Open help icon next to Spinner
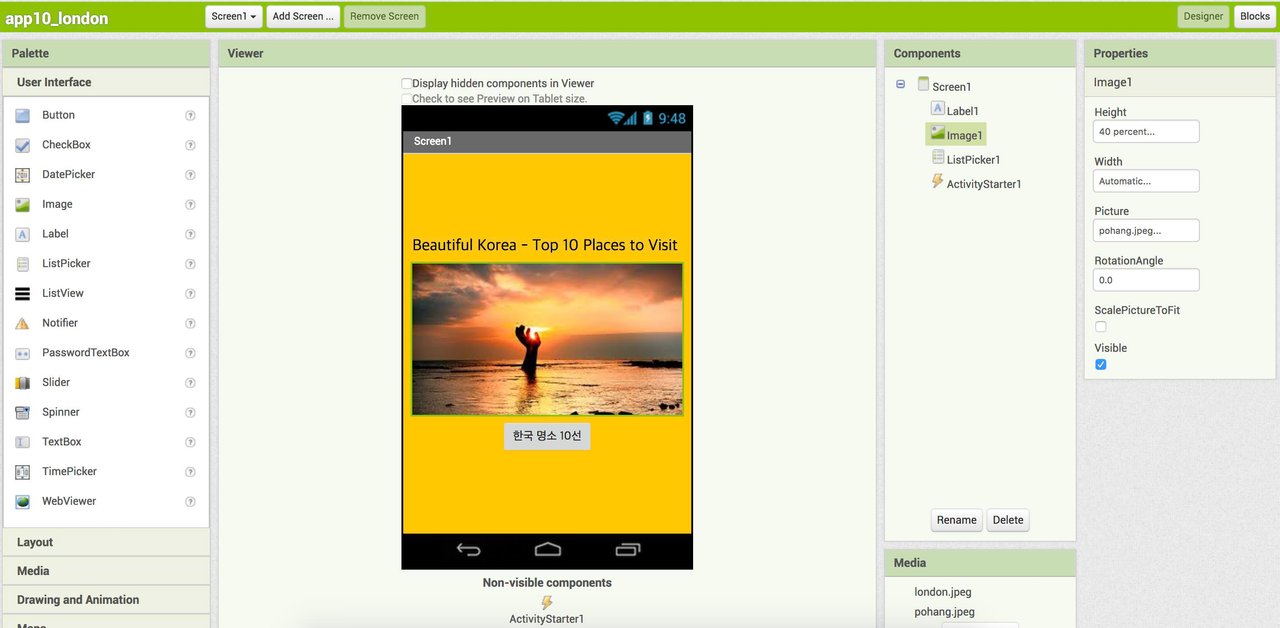 pyautogui.click(x=190, y=412)
